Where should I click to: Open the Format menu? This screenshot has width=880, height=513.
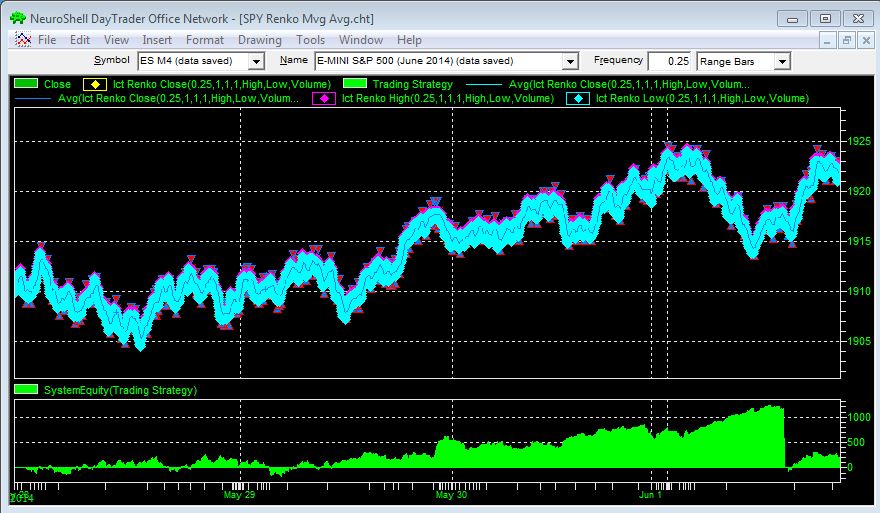[x=205, y=40]
